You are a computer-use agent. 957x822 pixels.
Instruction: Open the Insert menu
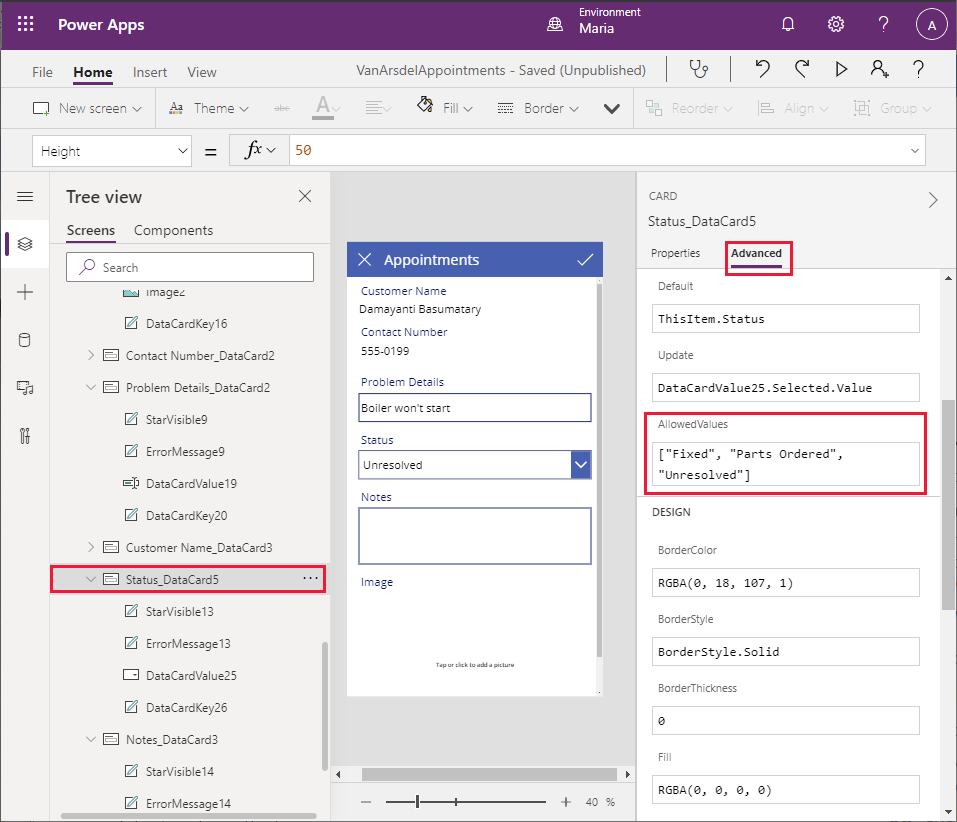coord(150,72)
